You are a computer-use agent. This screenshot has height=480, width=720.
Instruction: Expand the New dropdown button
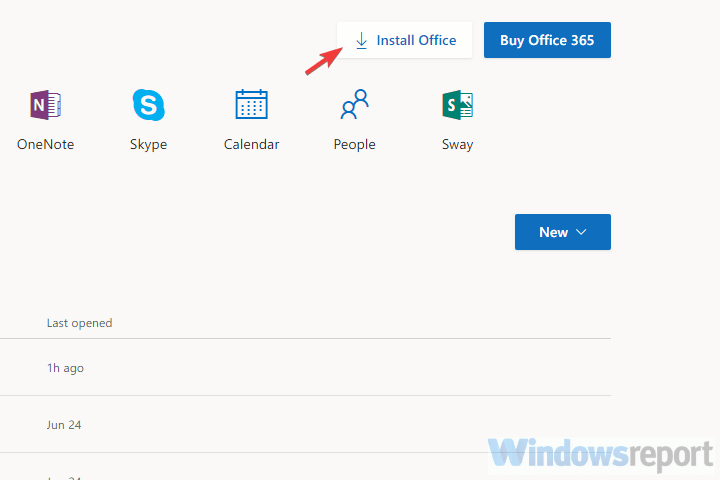pyautogui.click(x=562, y=232)
